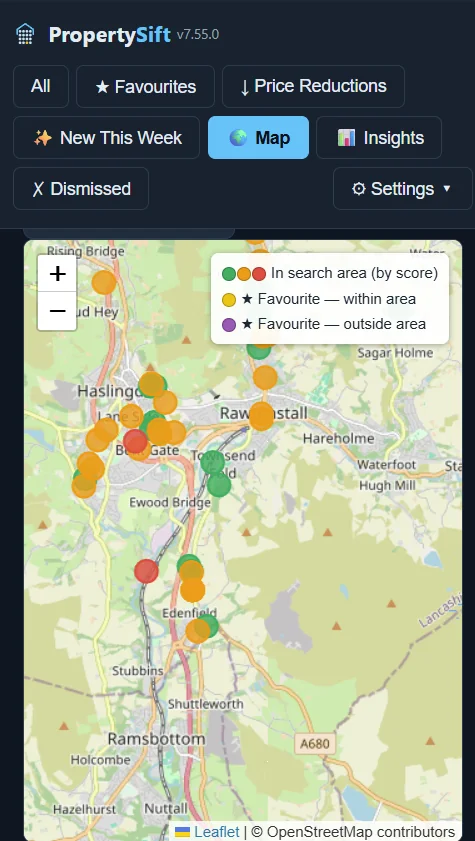Click the Ramsbottom town label
475x841 pixels.
pyautogui.click(x=157, y=739)
